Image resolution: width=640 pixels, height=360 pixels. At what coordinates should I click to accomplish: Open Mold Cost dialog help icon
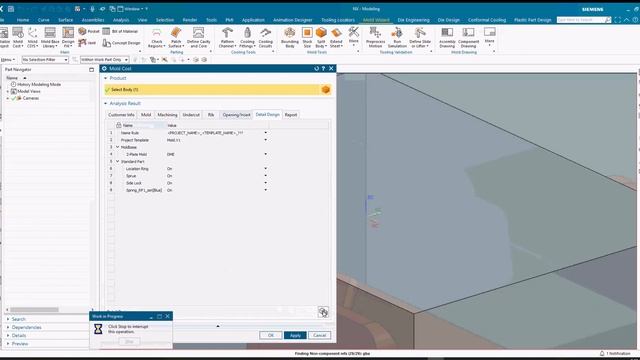pos(323,69)
